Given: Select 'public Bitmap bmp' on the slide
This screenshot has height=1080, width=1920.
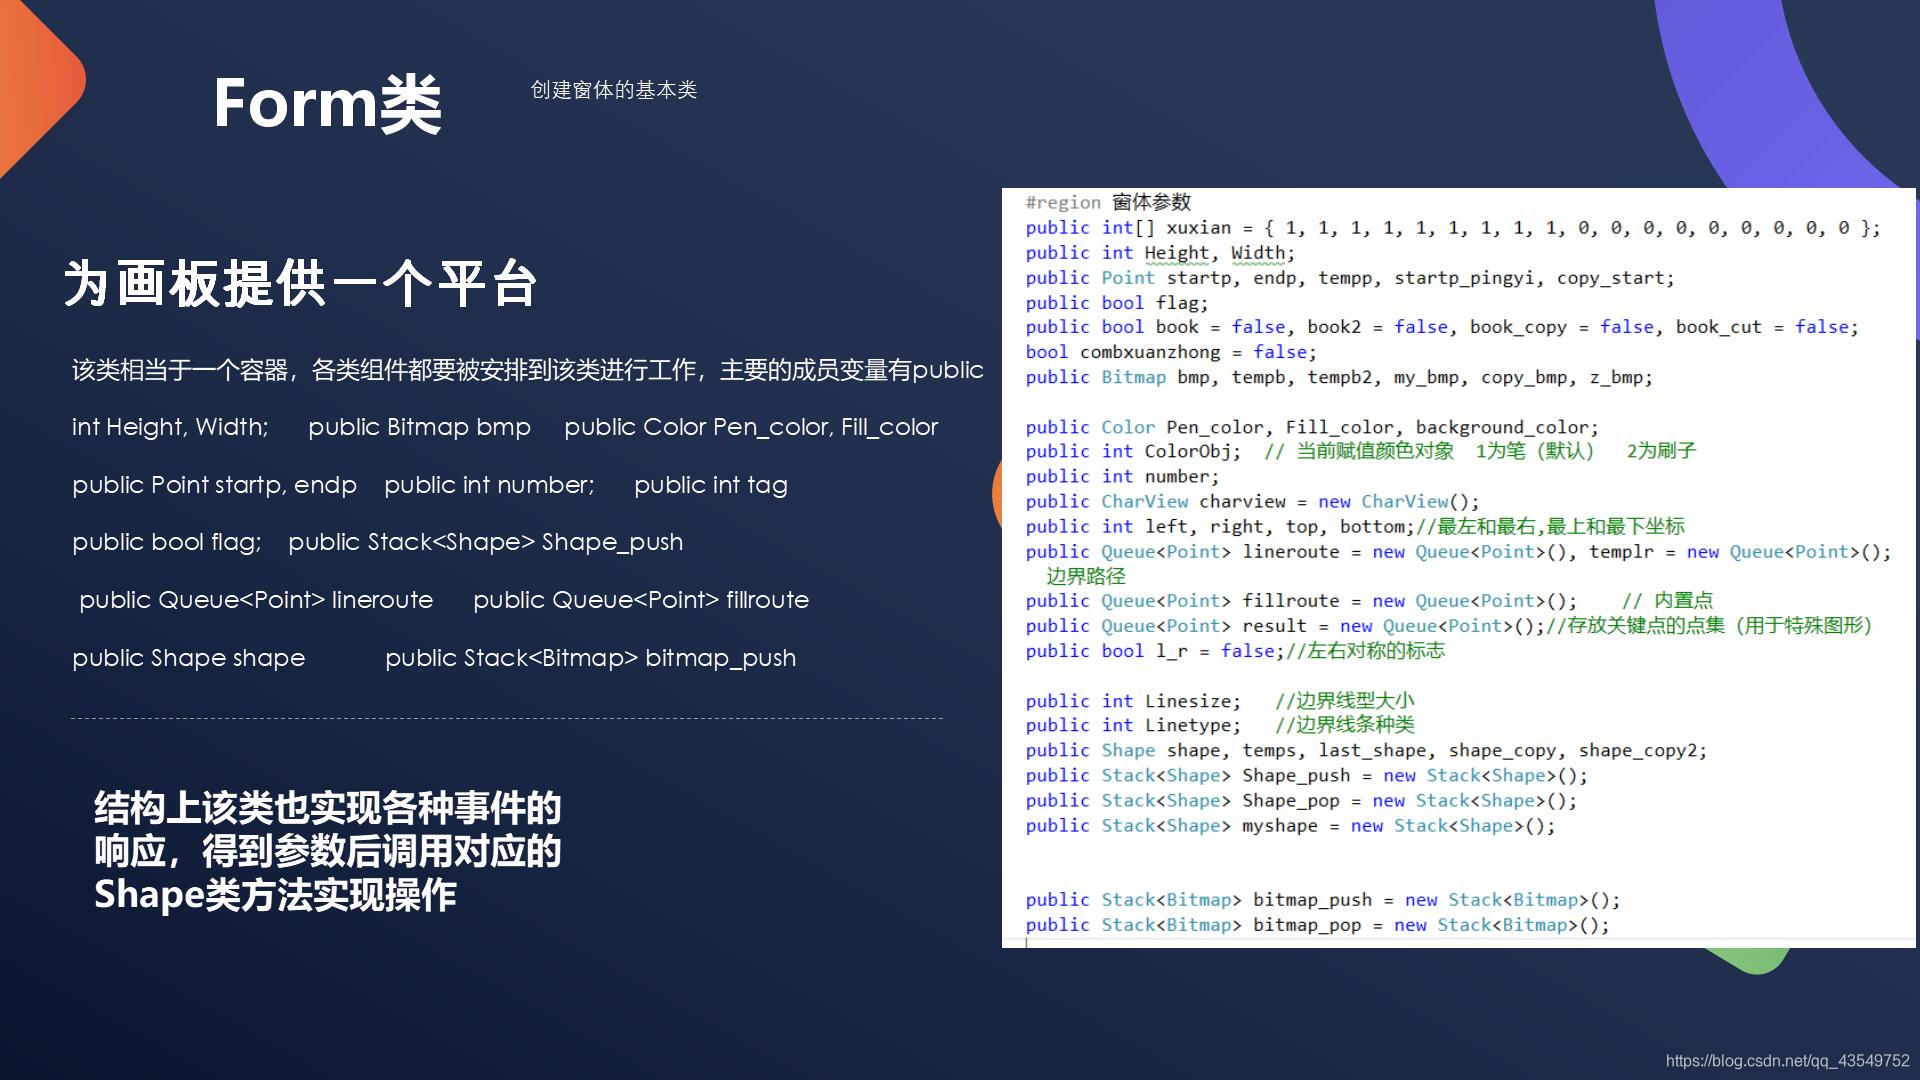Looking at the screenshot, I should click(x=419, y=427).
